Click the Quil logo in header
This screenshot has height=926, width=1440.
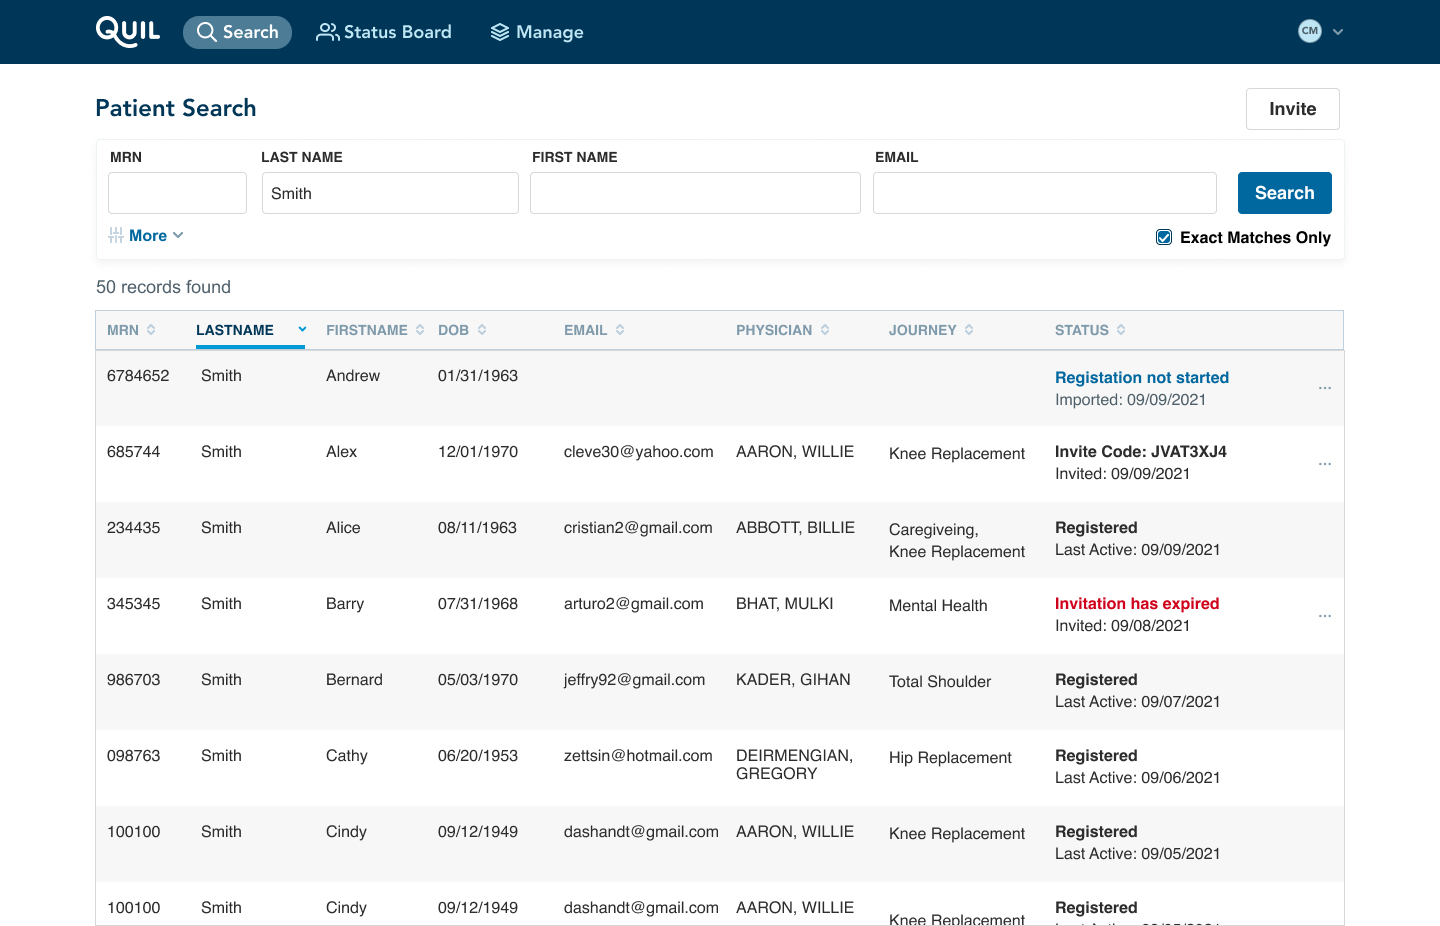click(128, 31)
